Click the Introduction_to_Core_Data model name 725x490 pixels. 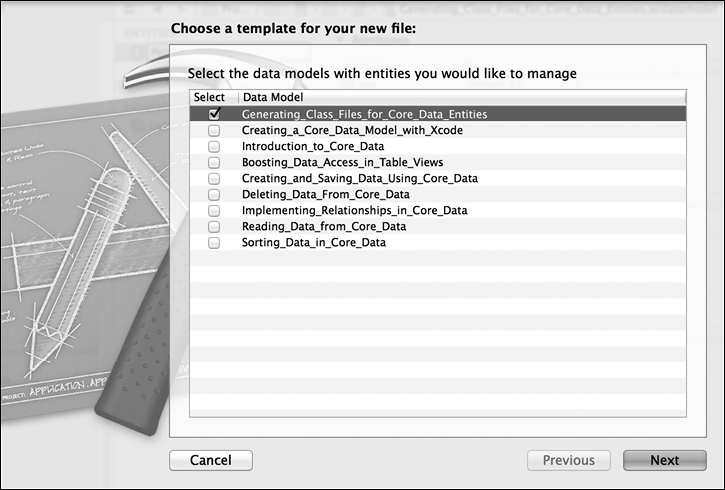click(x=312, y=147)
